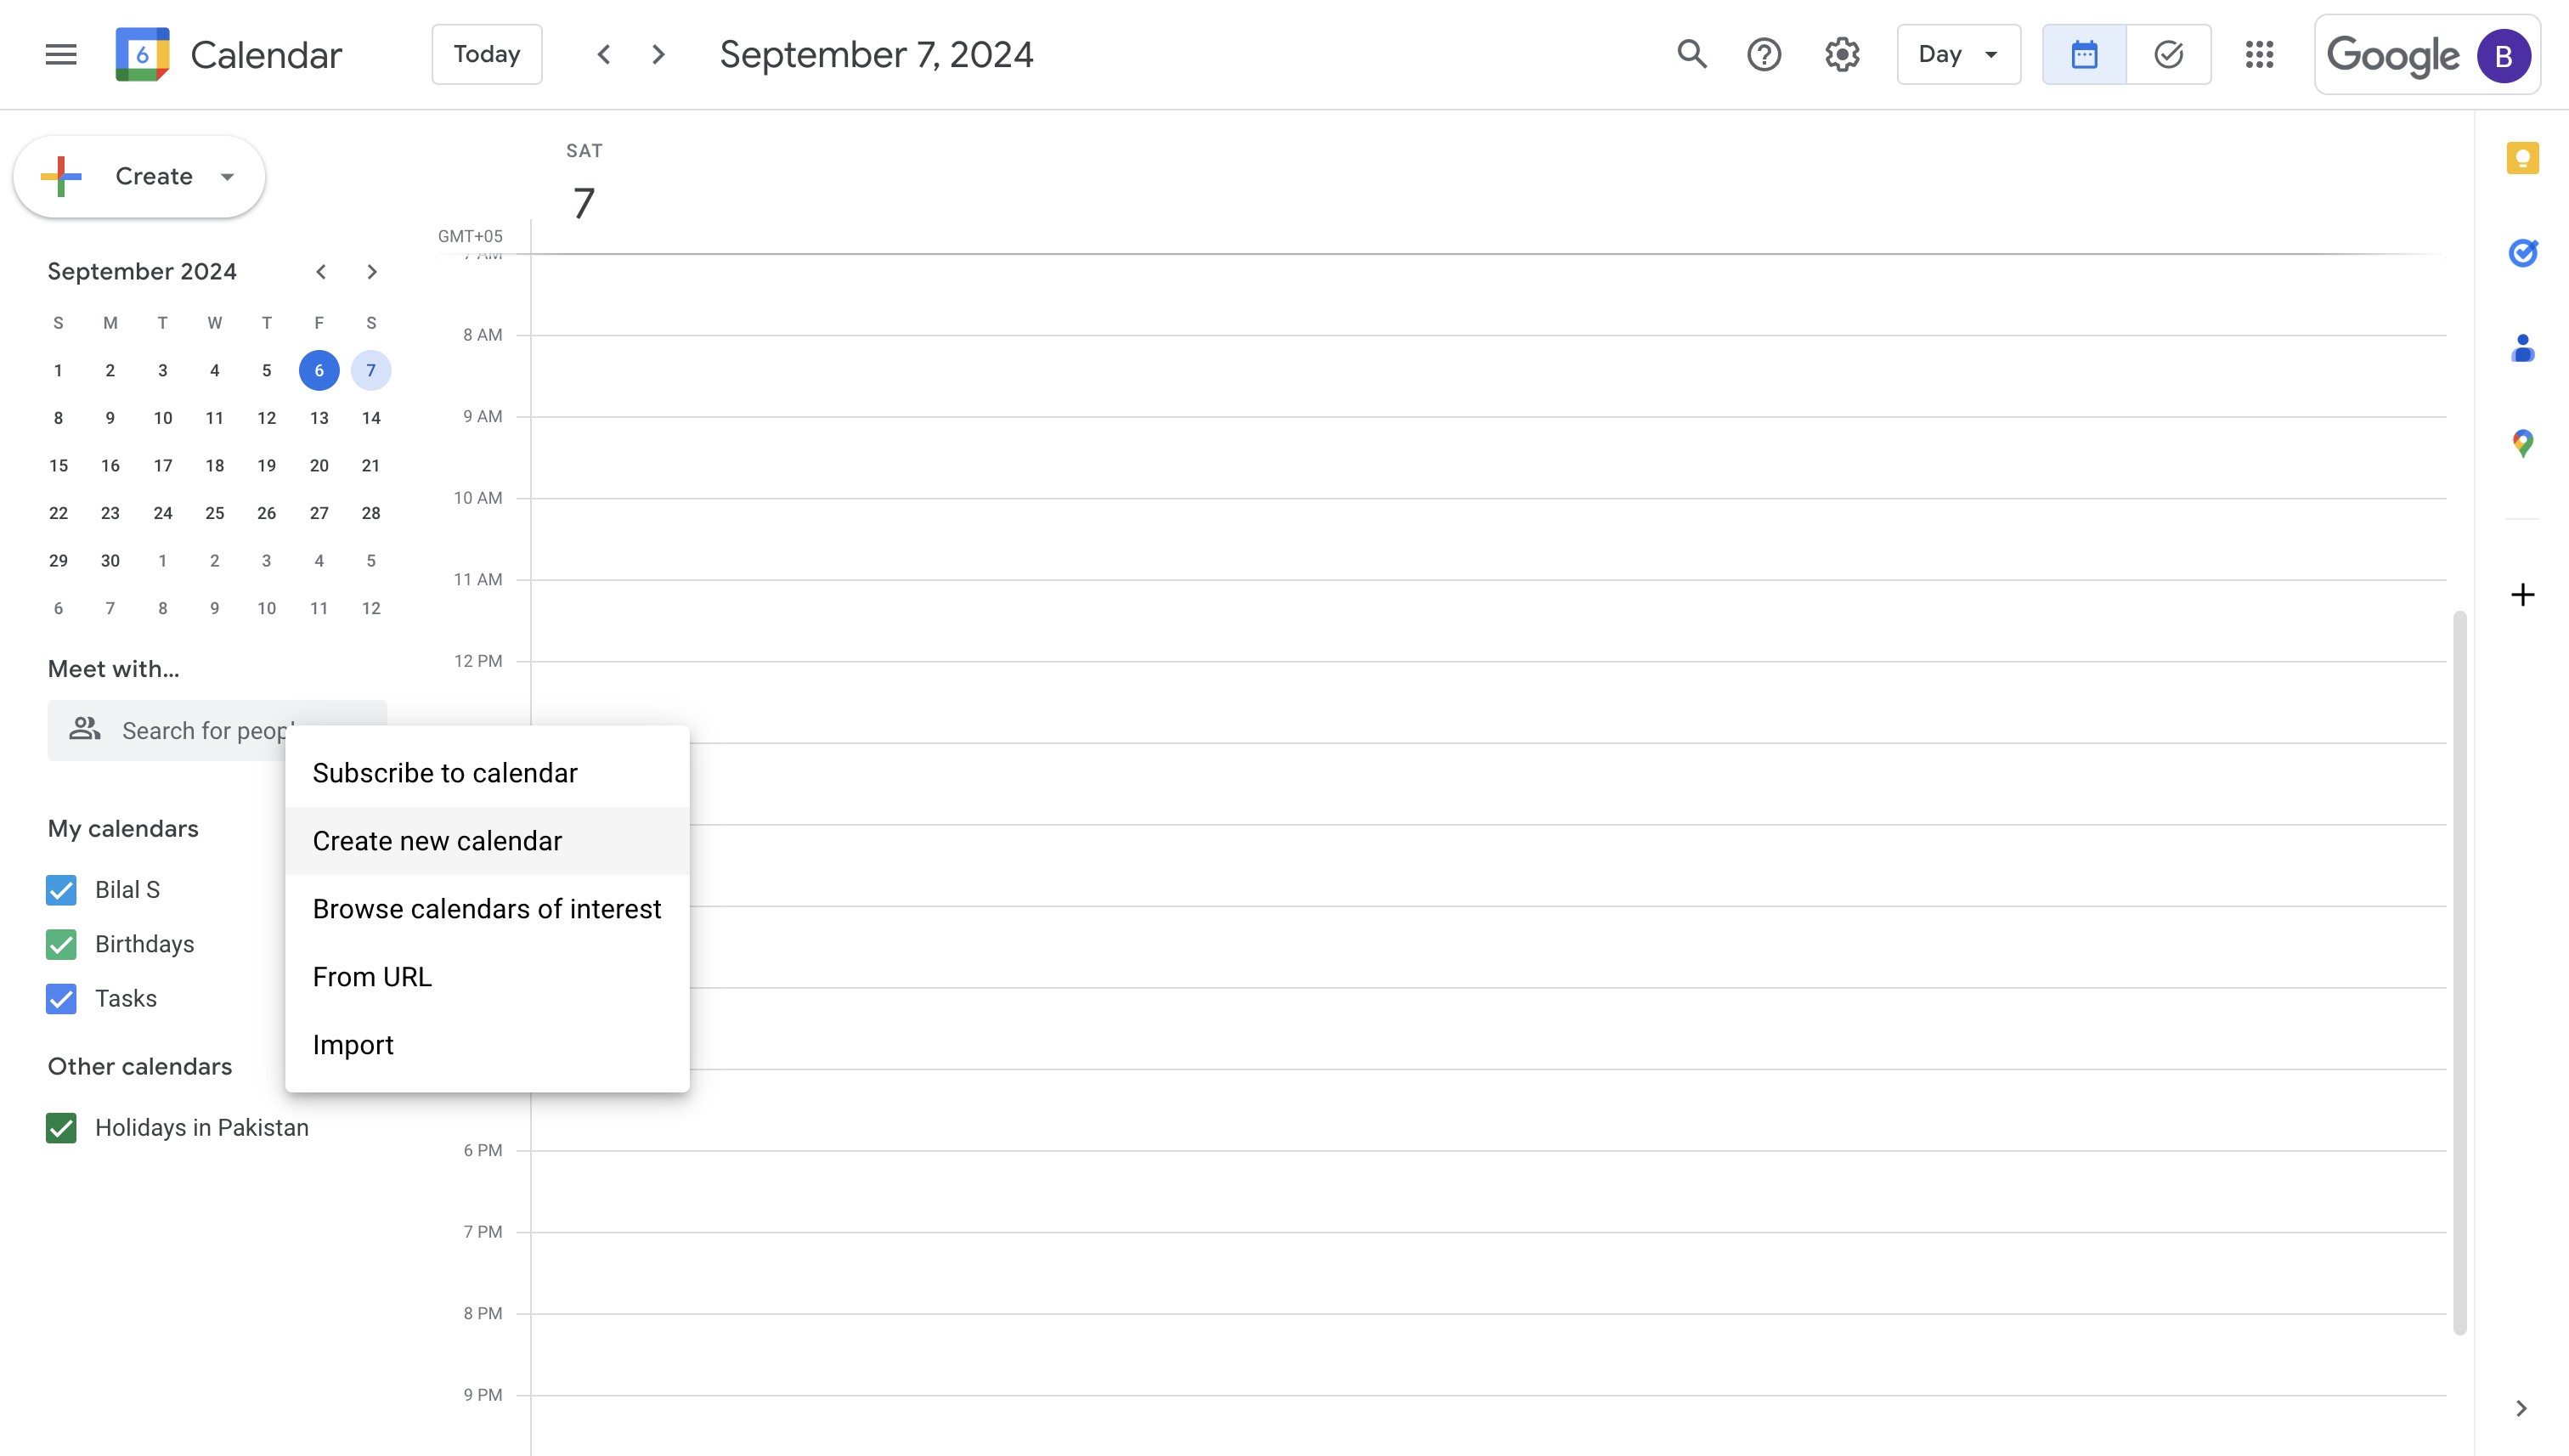Click the search magnifier icon
This screenshot has height=1456, width=2569.
[1691, 54]
